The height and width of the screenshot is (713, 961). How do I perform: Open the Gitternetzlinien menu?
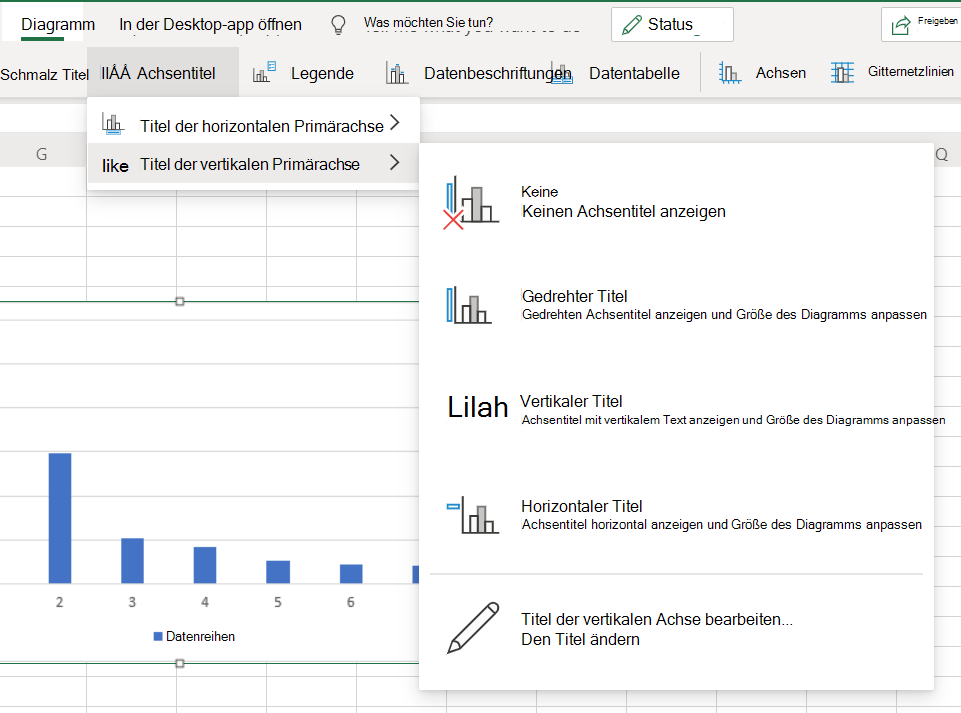[x=910, y=72]
